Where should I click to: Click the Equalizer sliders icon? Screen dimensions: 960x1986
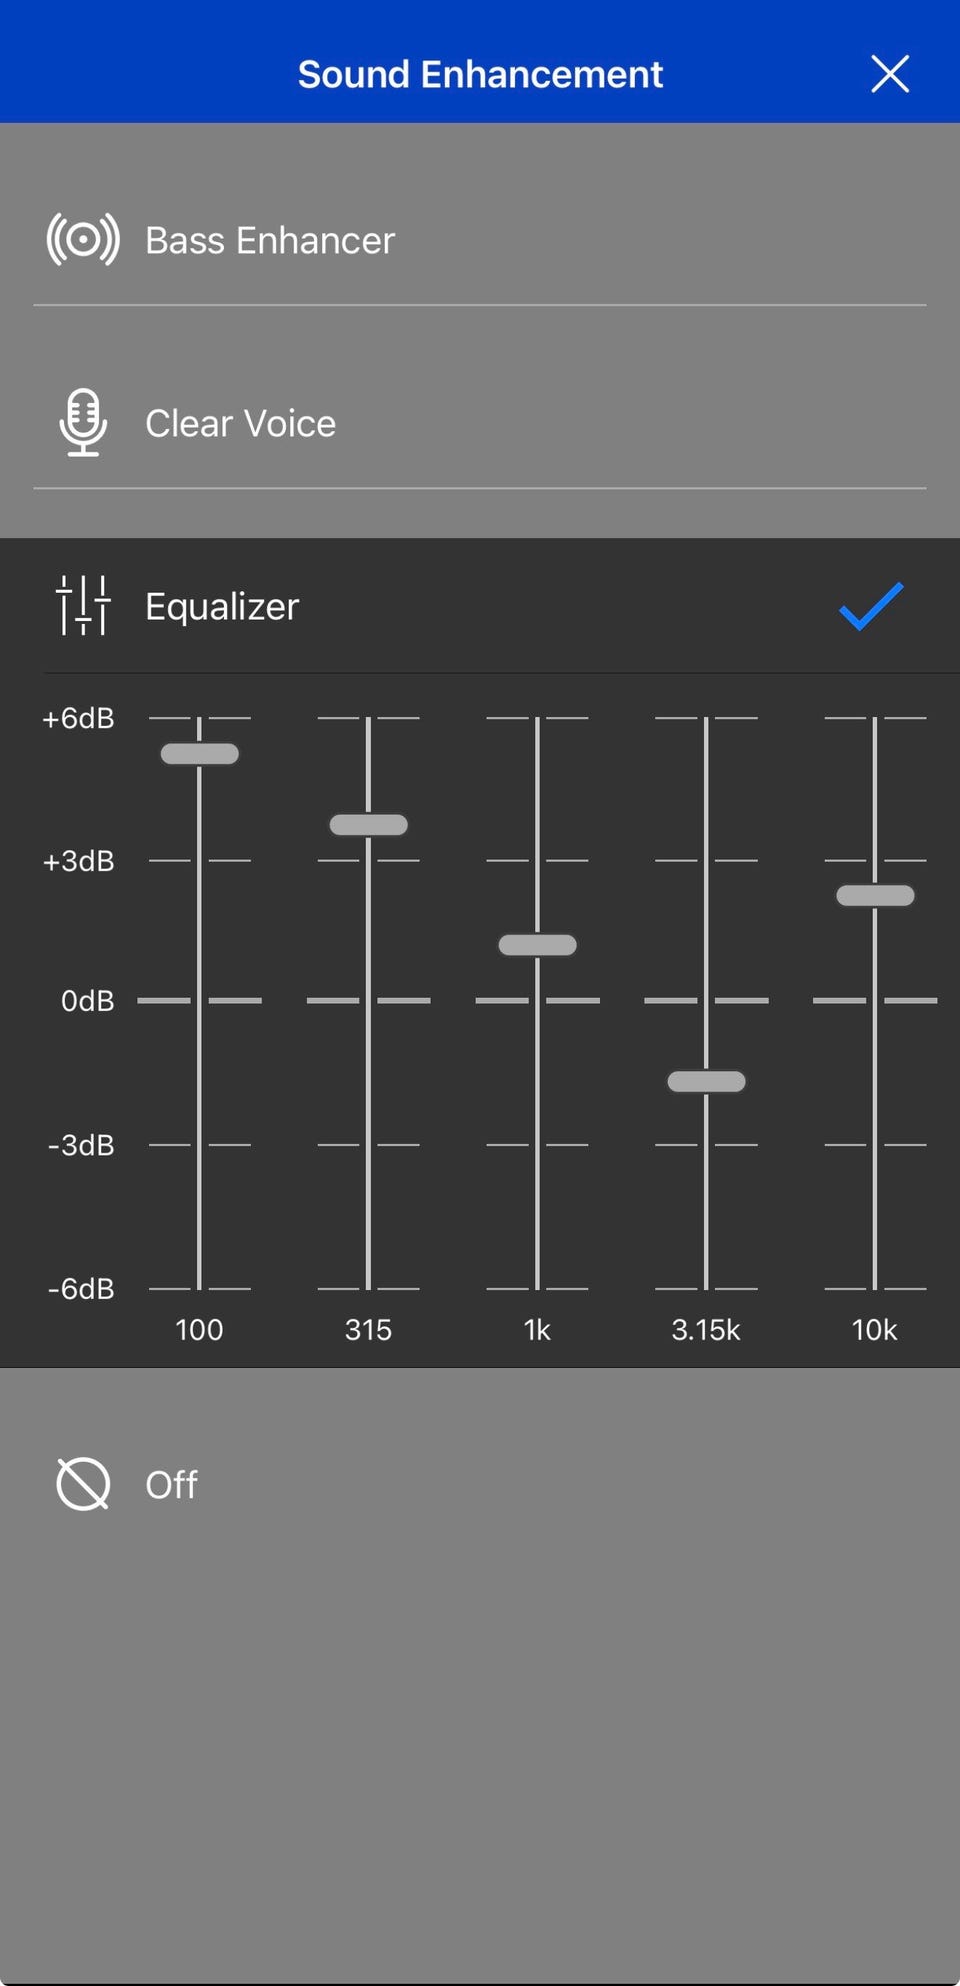click(x=83, y=606)
